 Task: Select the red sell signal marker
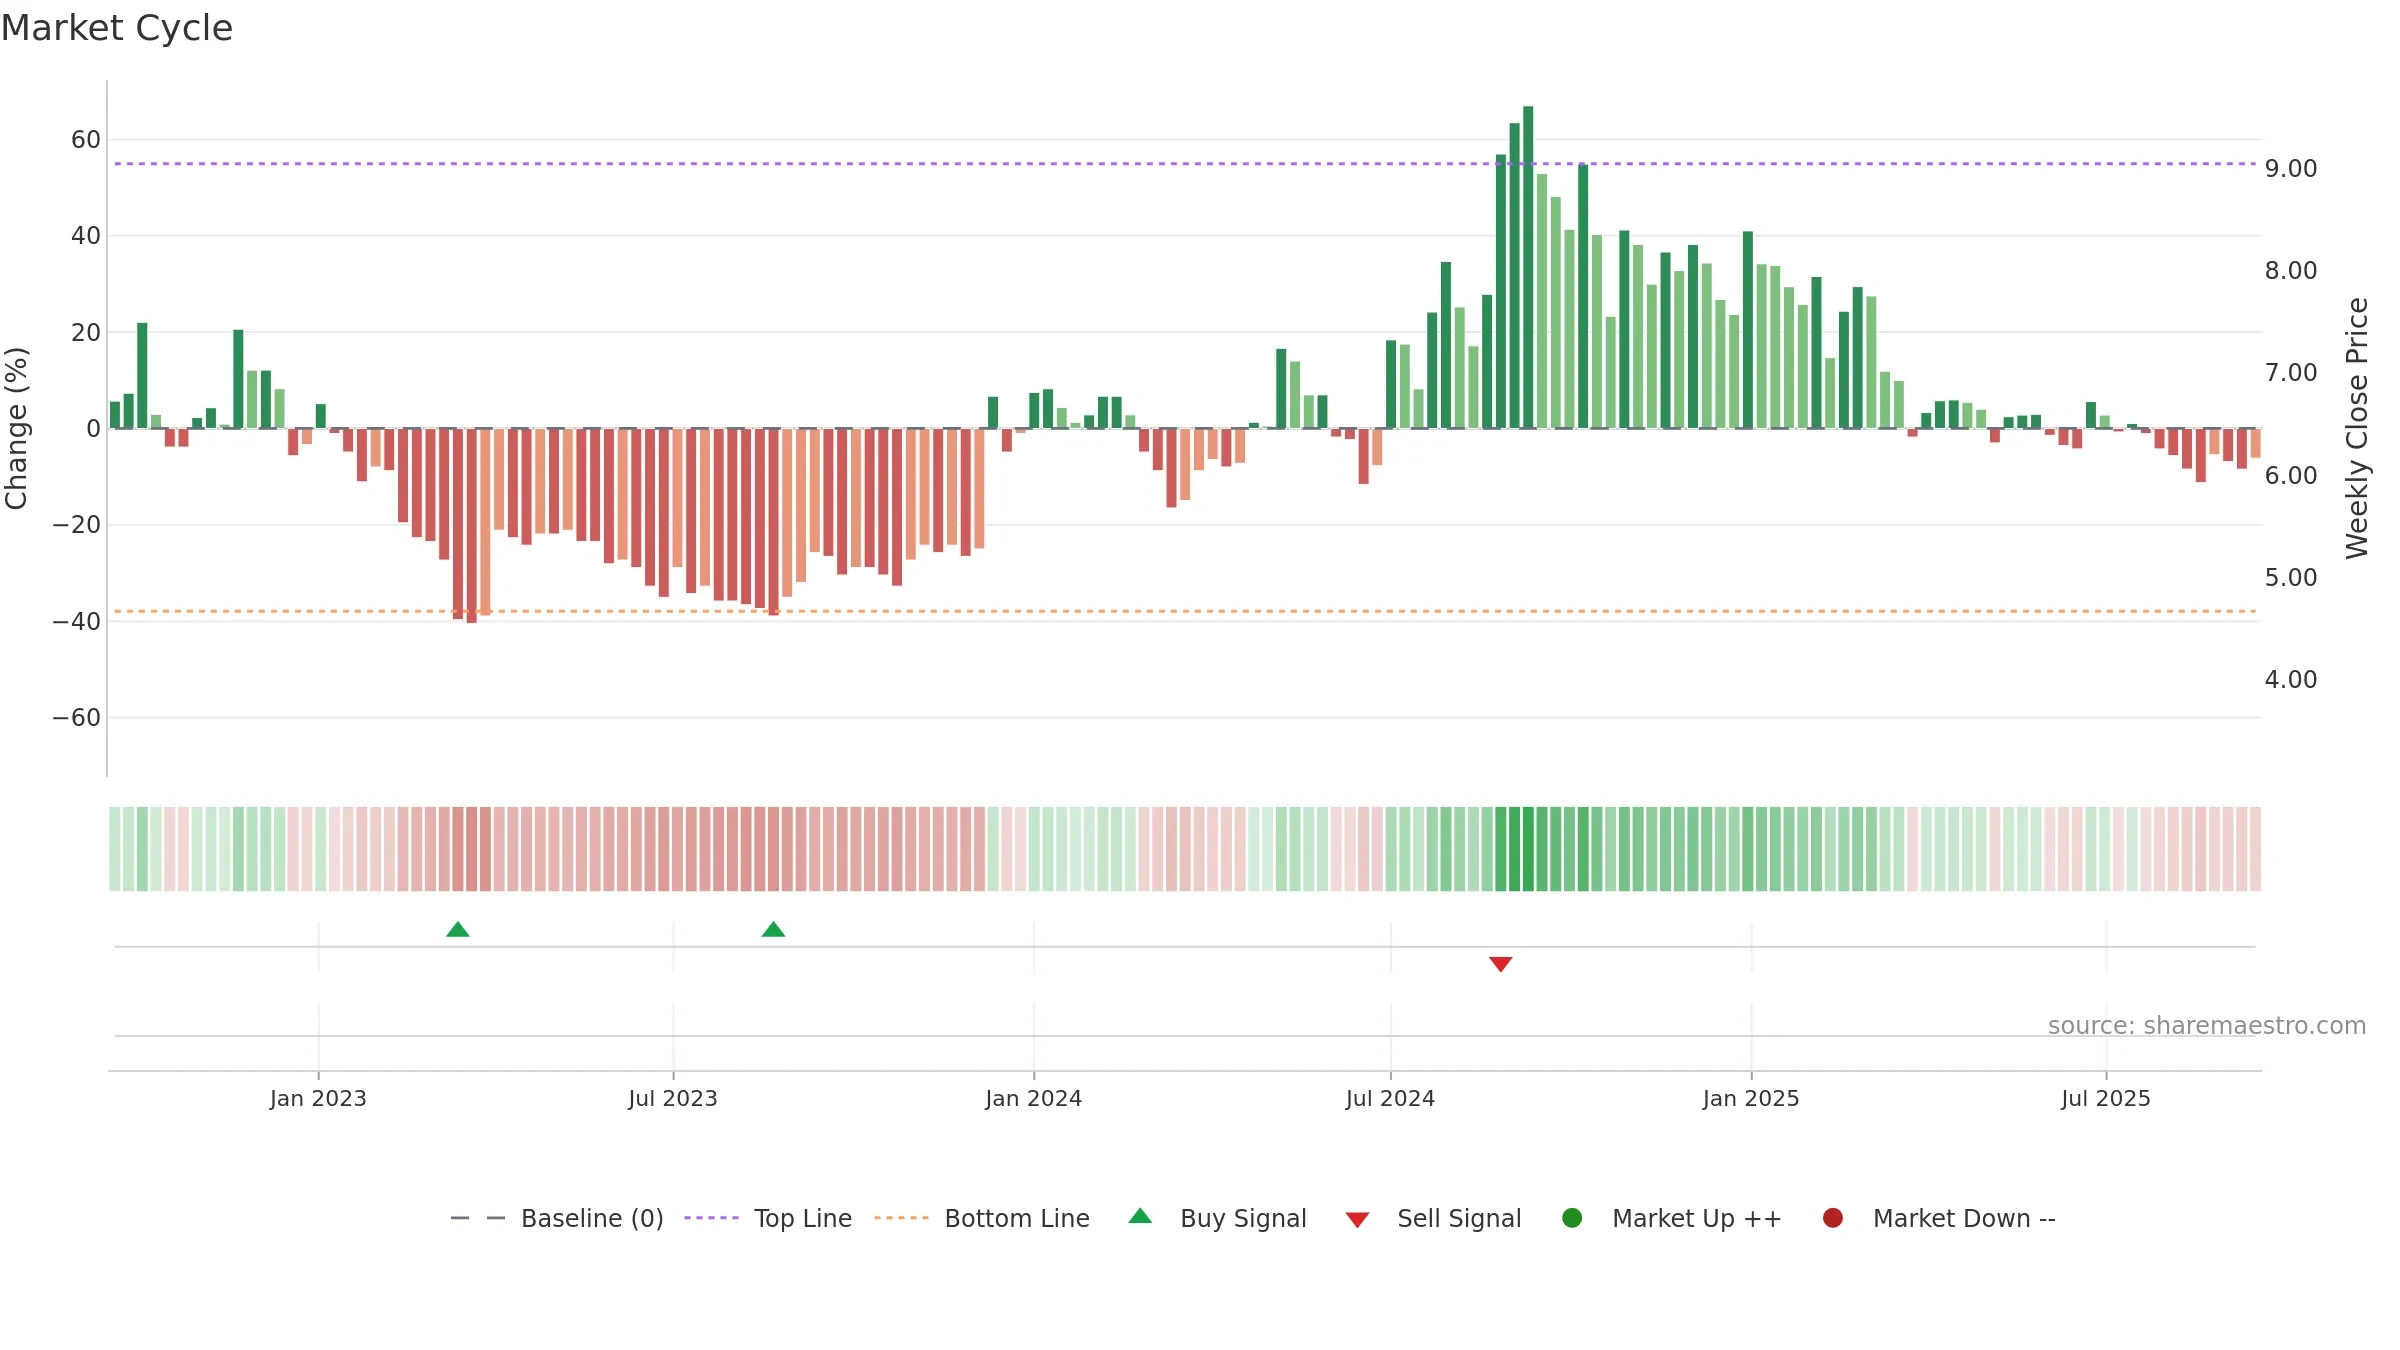pyautogui.click(x=1500, y=964)
